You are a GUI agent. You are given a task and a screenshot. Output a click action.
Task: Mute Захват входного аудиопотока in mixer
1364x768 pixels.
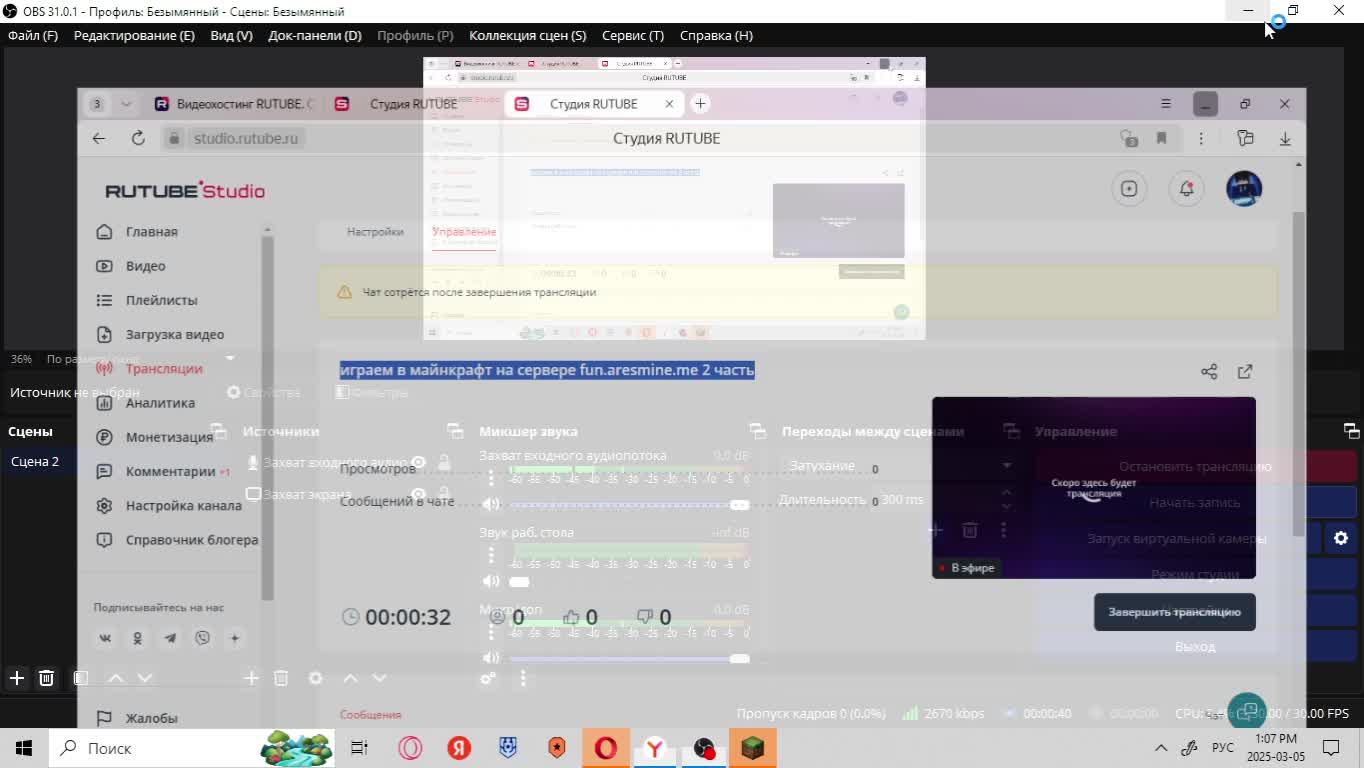[x=490, y=504]
